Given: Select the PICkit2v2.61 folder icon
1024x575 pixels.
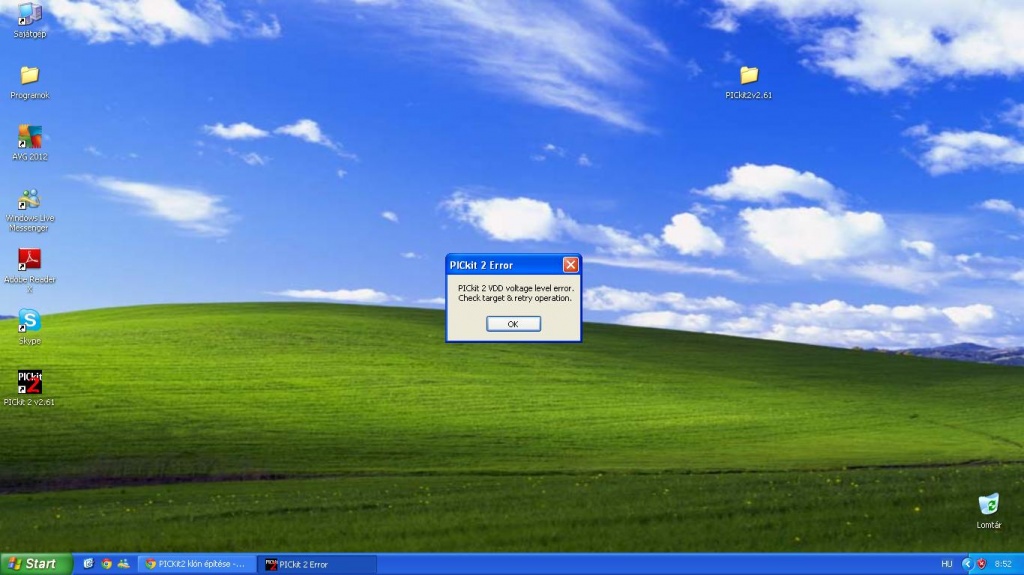Looking at the screenshot, I should 748,82.
